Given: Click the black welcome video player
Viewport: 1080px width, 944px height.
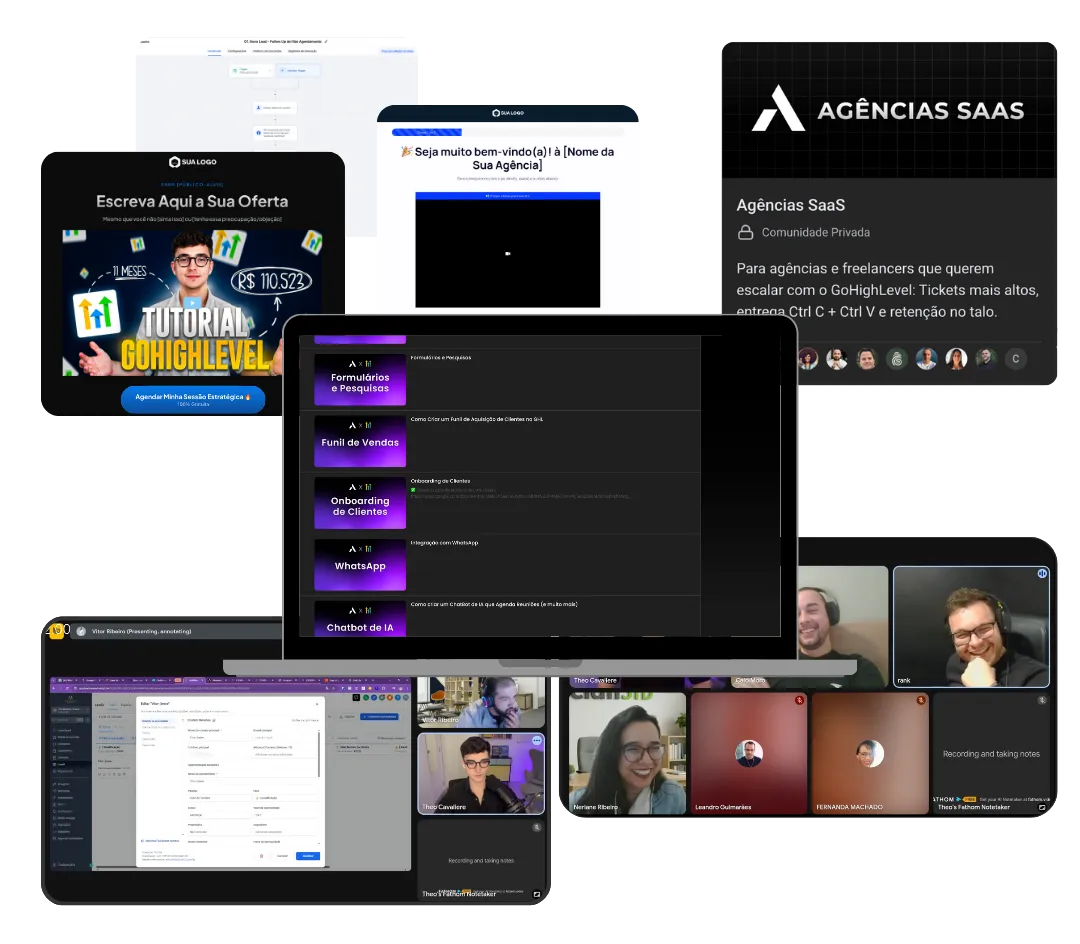Looking at the screenshot, I should click(x=508, y=253).
